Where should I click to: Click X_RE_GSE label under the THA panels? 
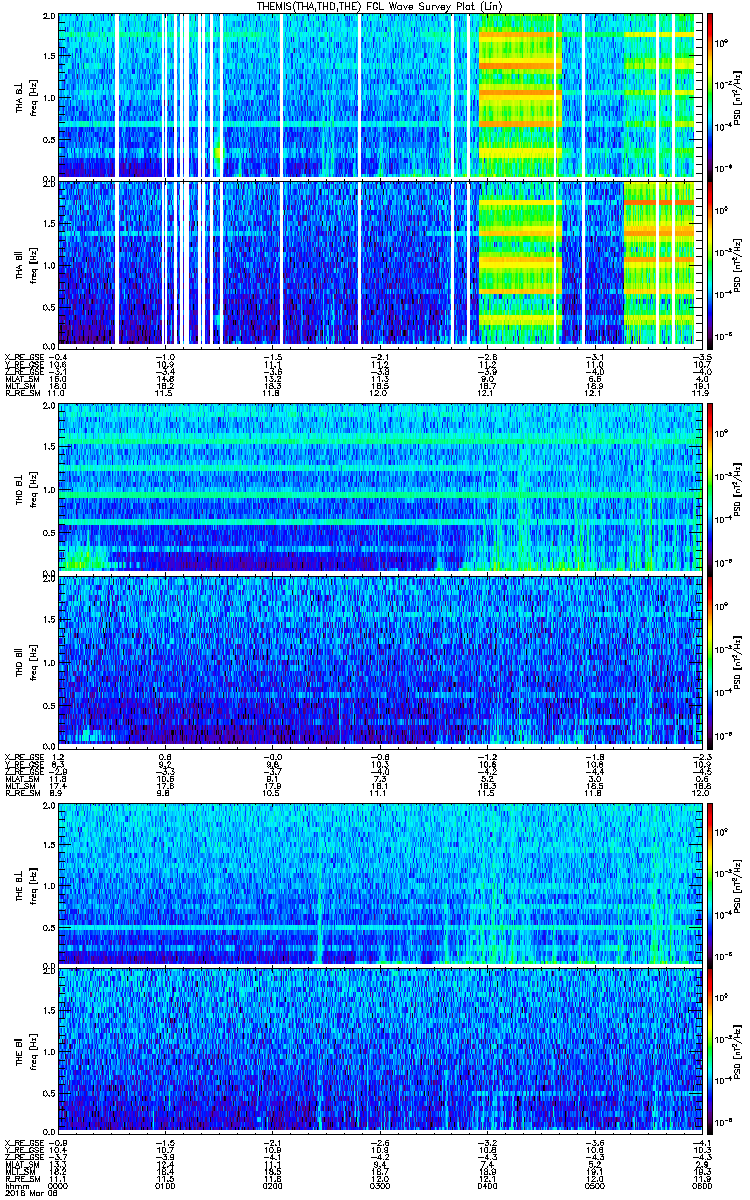pyautogui.click(x=25, y=357)
